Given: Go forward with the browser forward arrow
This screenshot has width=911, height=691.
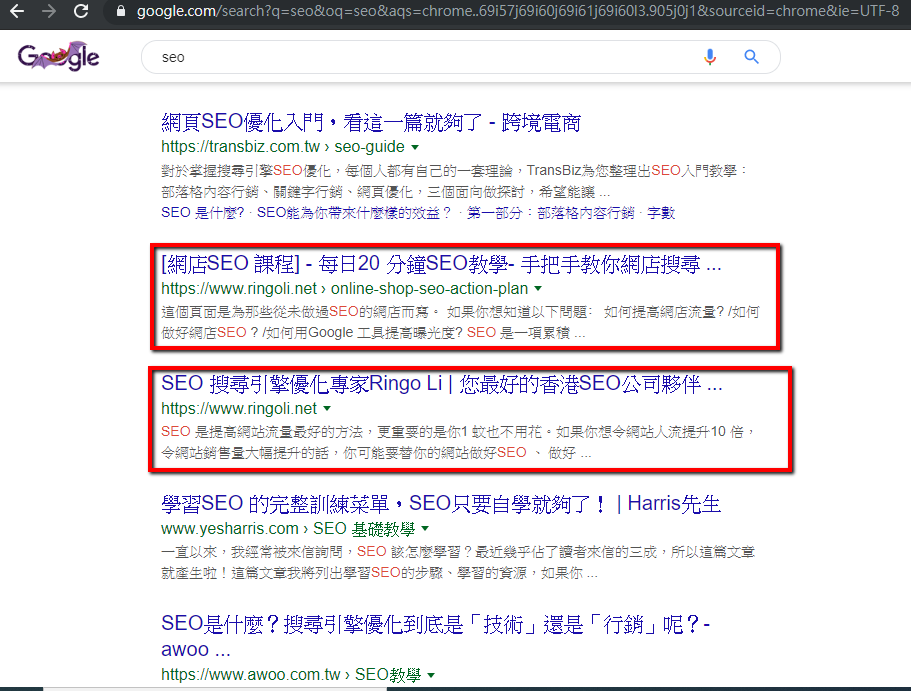Looking at the screenshot, I should 49,11.
